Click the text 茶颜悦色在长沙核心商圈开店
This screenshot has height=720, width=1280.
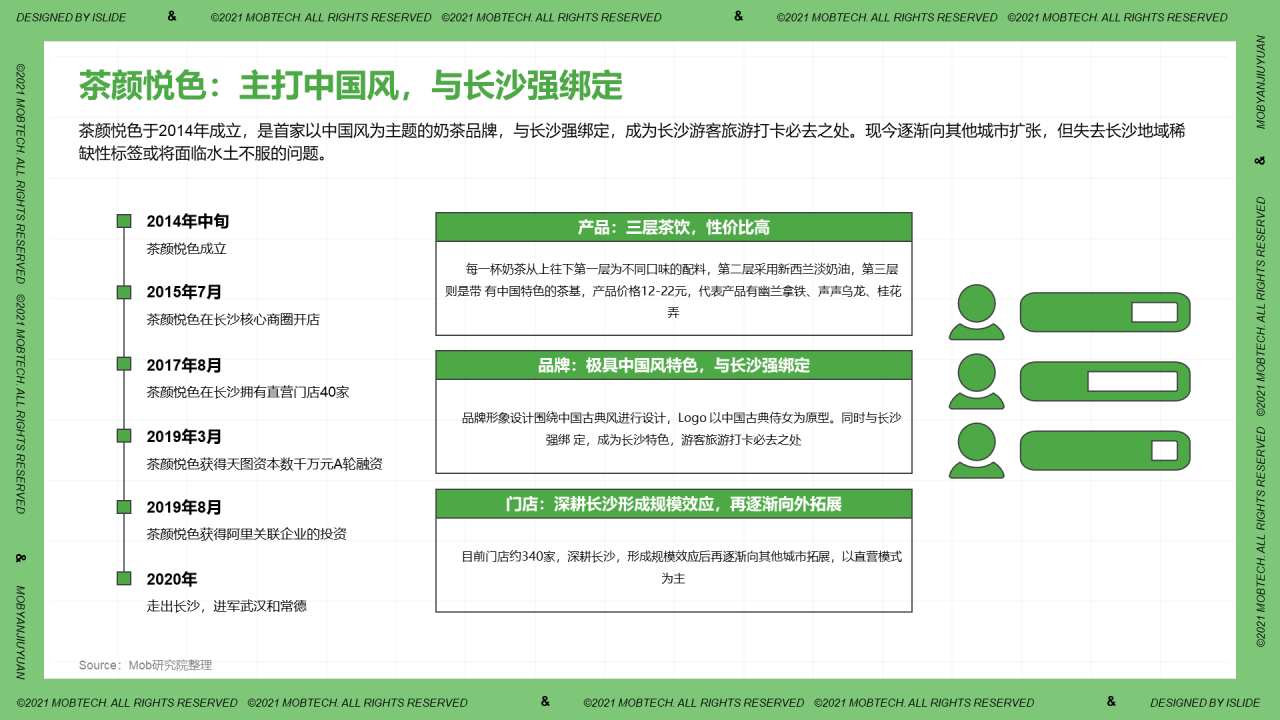233,319
